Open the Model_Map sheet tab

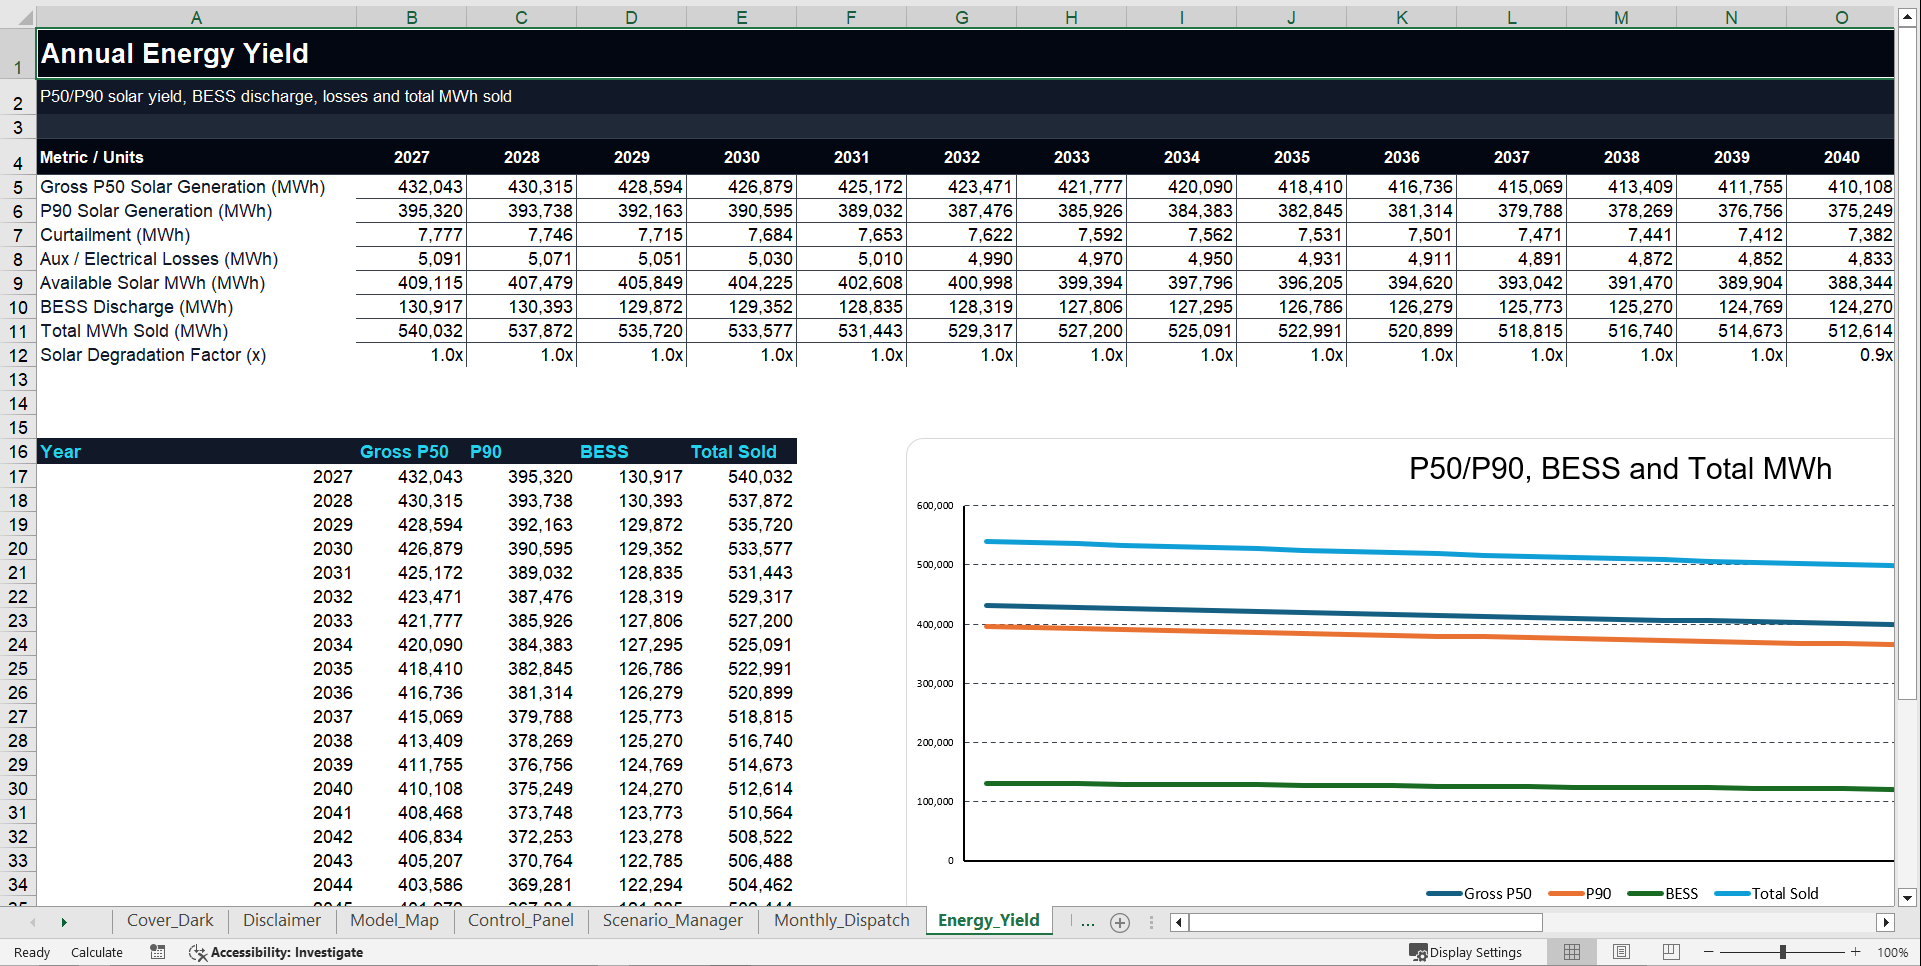394,920
